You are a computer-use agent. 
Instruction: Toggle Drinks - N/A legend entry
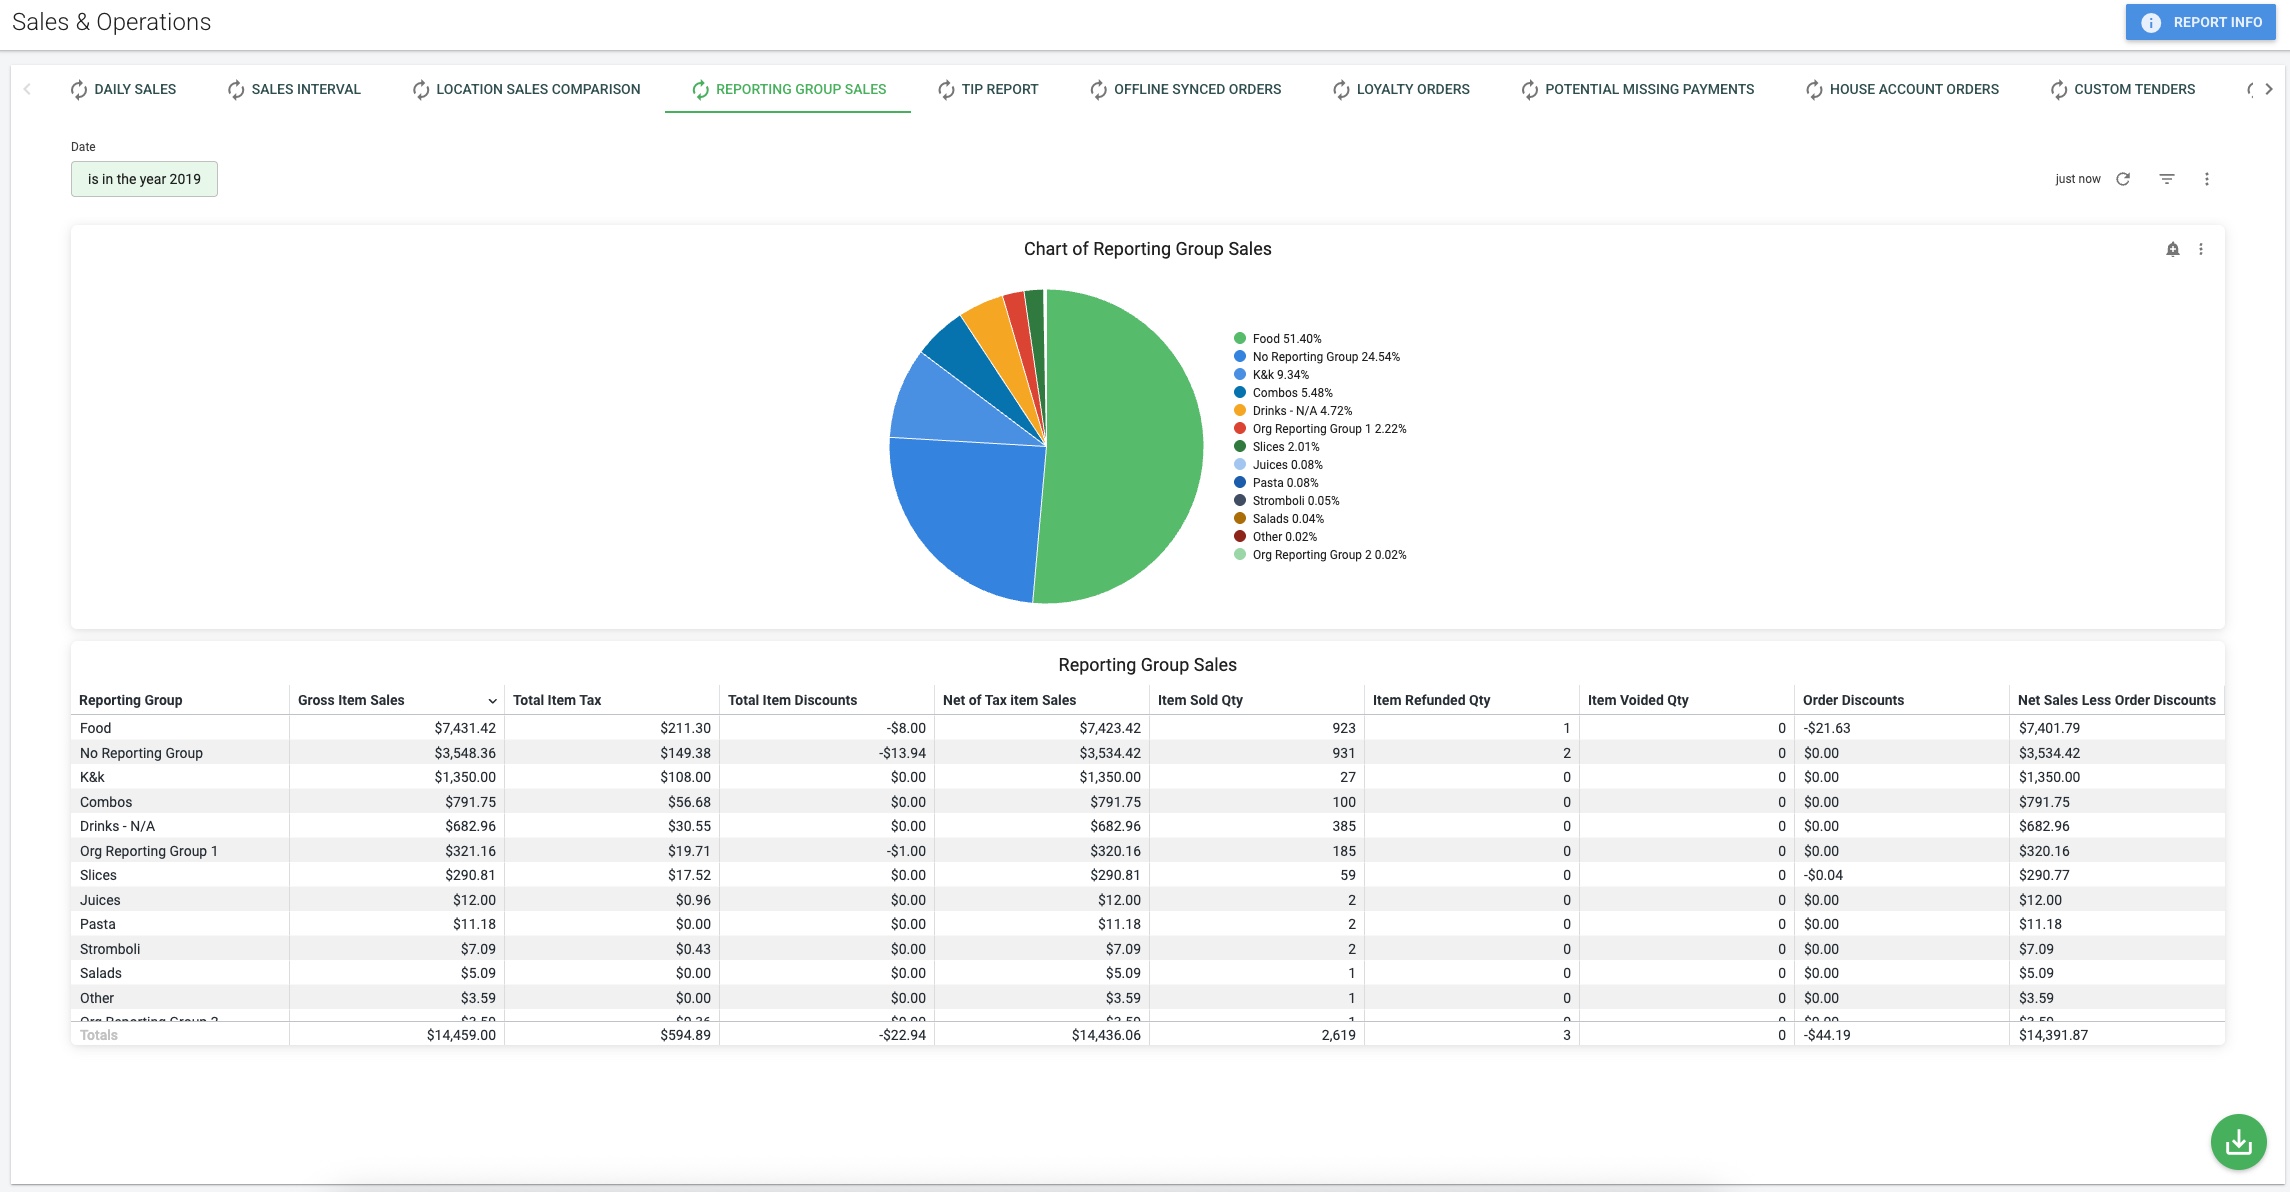coord(1292,411)
